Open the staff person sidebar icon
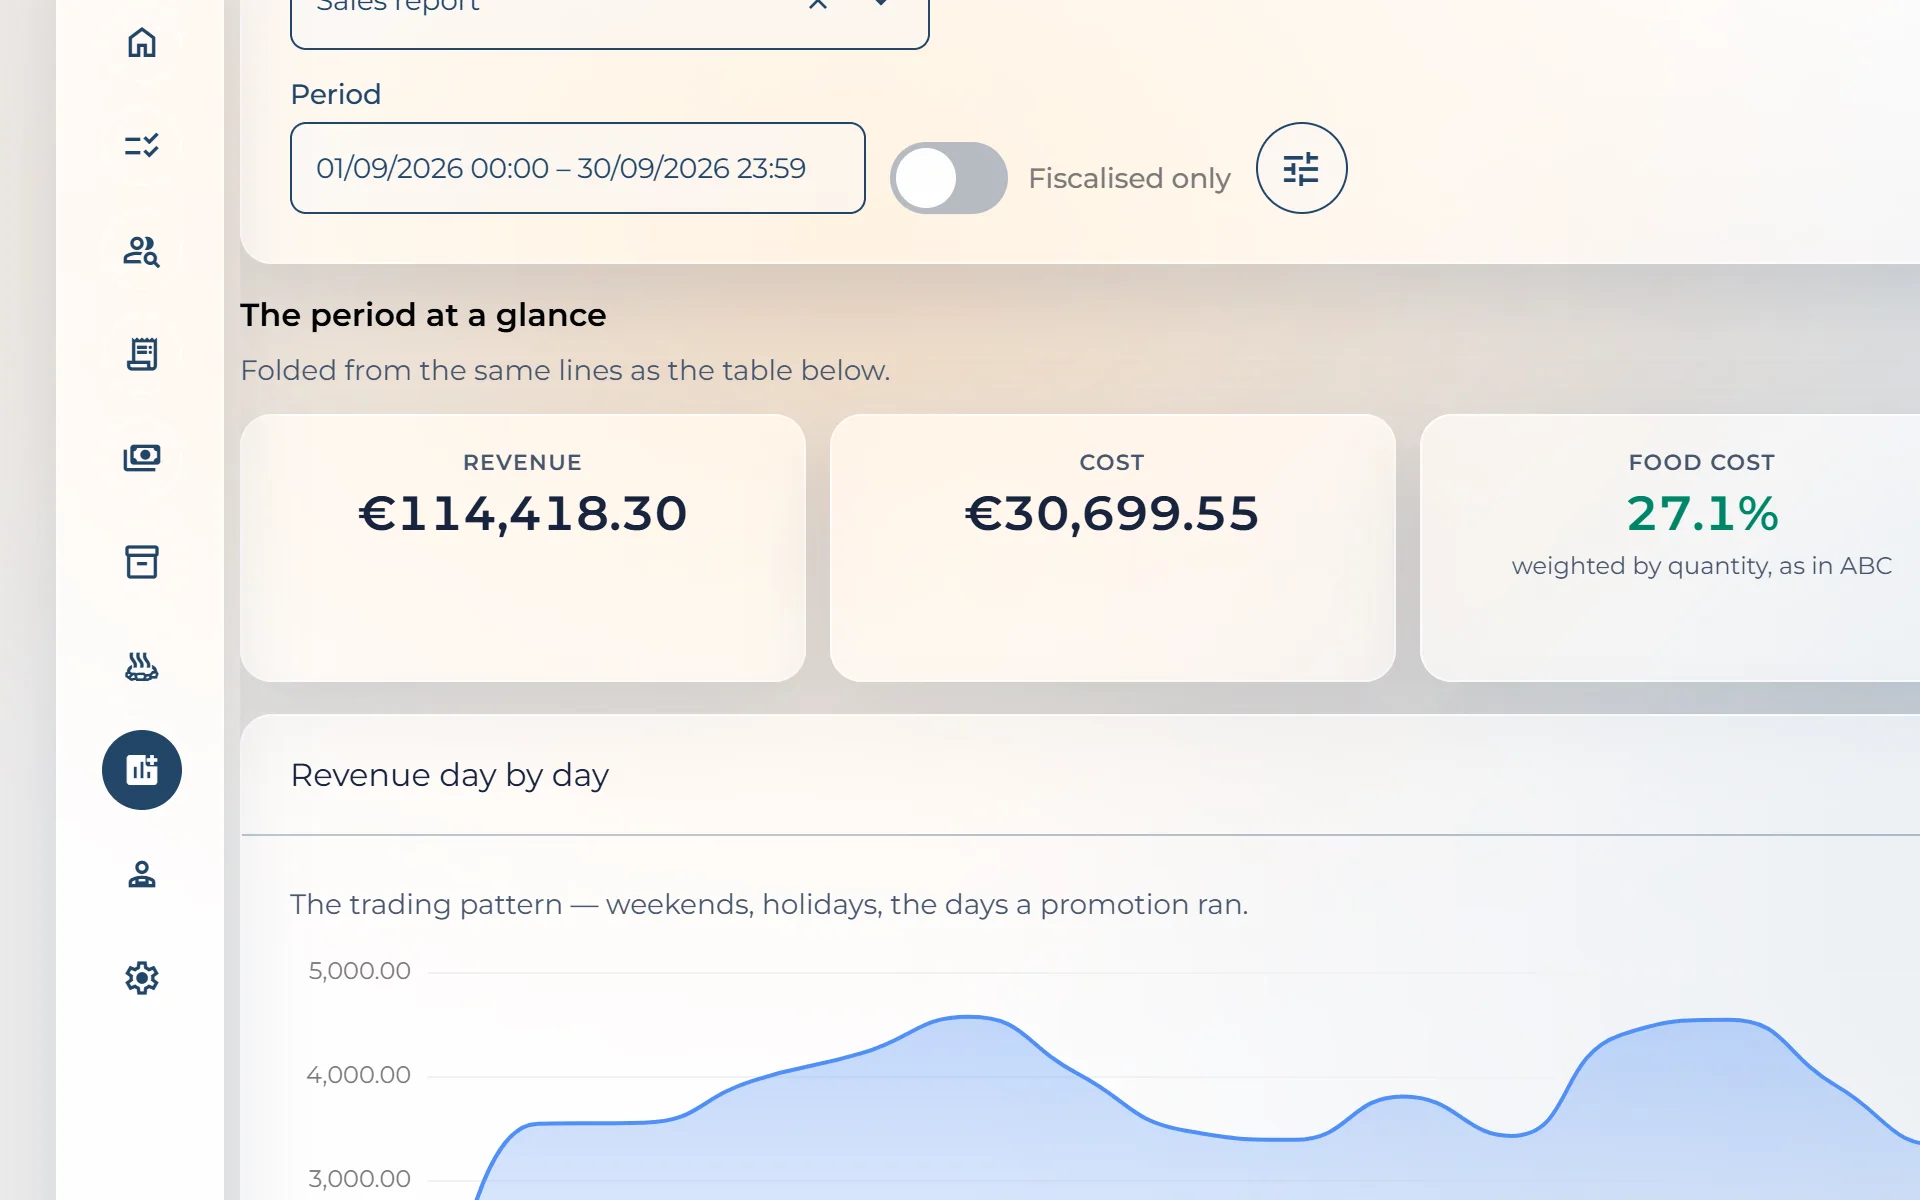The height and width of the screenshot is (1200, 1920). pyautogui.click(x=142, y=874)
